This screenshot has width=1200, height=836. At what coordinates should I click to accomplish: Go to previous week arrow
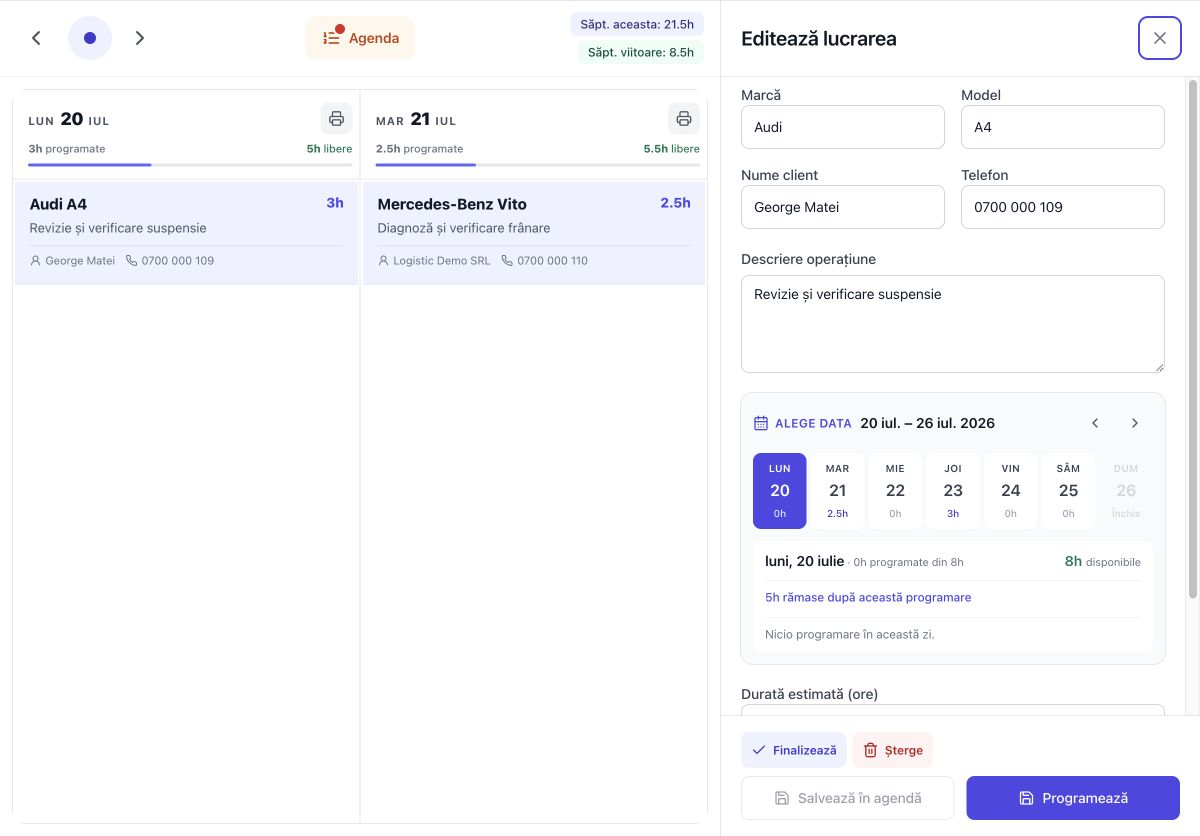(x=36, y=38)
